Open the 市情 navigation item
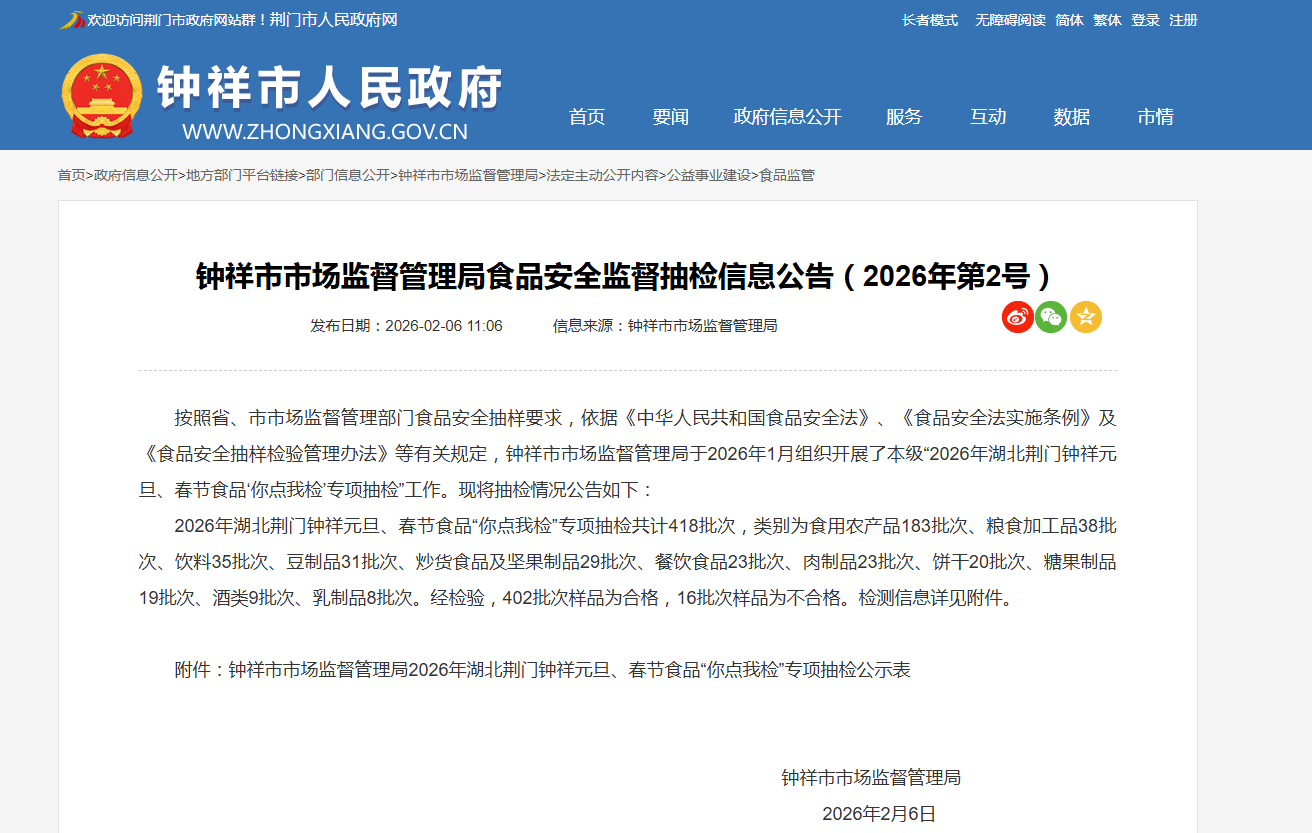The height and width of the screenshot is (833, 1312). point(1156,117)
